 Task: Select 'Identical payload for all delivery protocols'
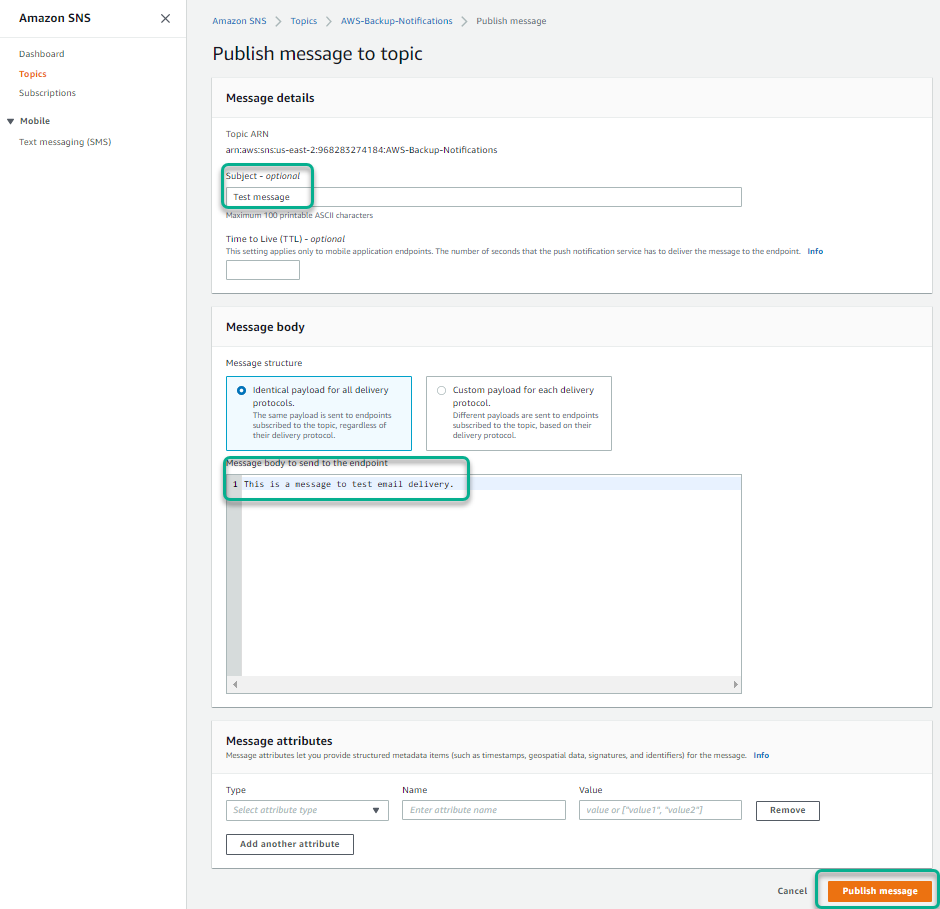click(240, 390)
